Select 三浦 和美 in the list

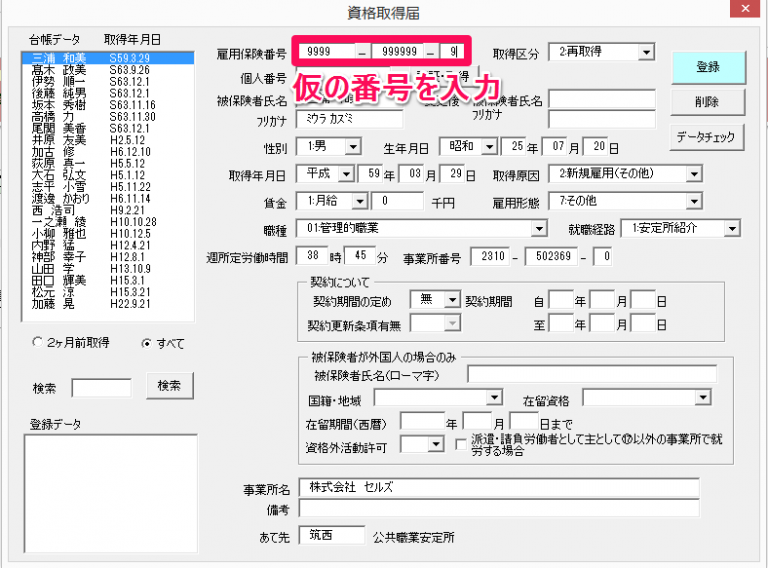click(x=108, y=58)
